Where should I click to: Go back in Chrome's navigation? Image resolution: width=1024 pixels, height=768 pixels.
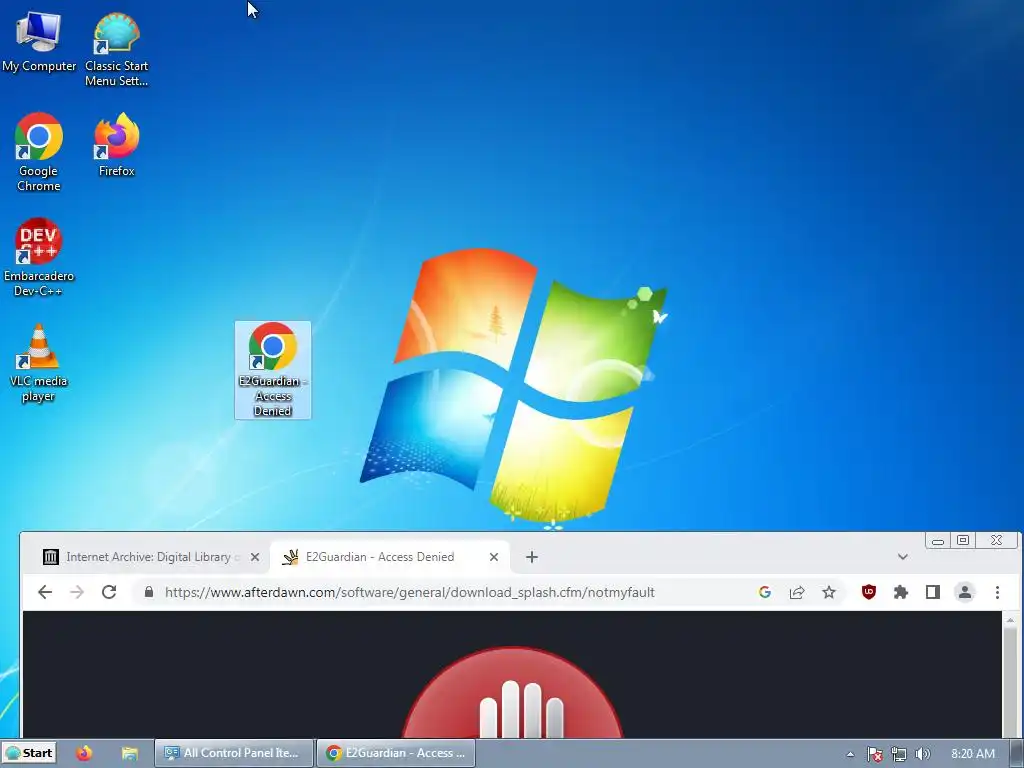click(x=45, y=592)
